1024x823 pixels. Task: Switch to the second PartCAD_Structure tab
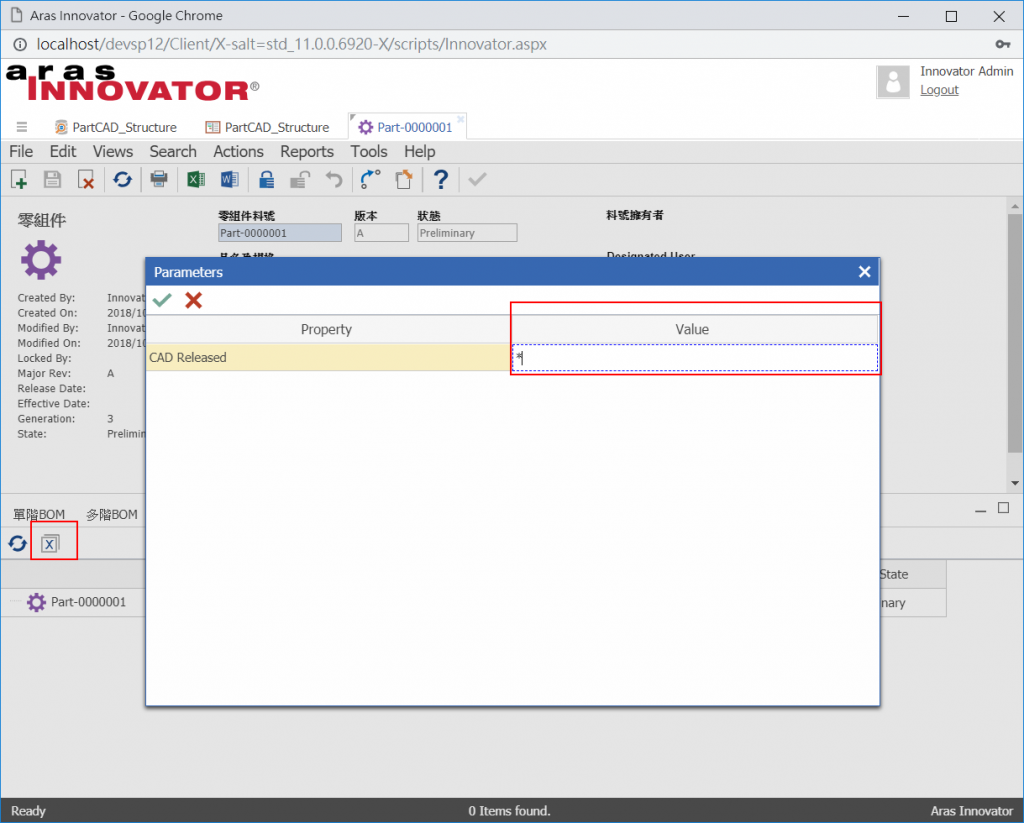coord(267,127)
